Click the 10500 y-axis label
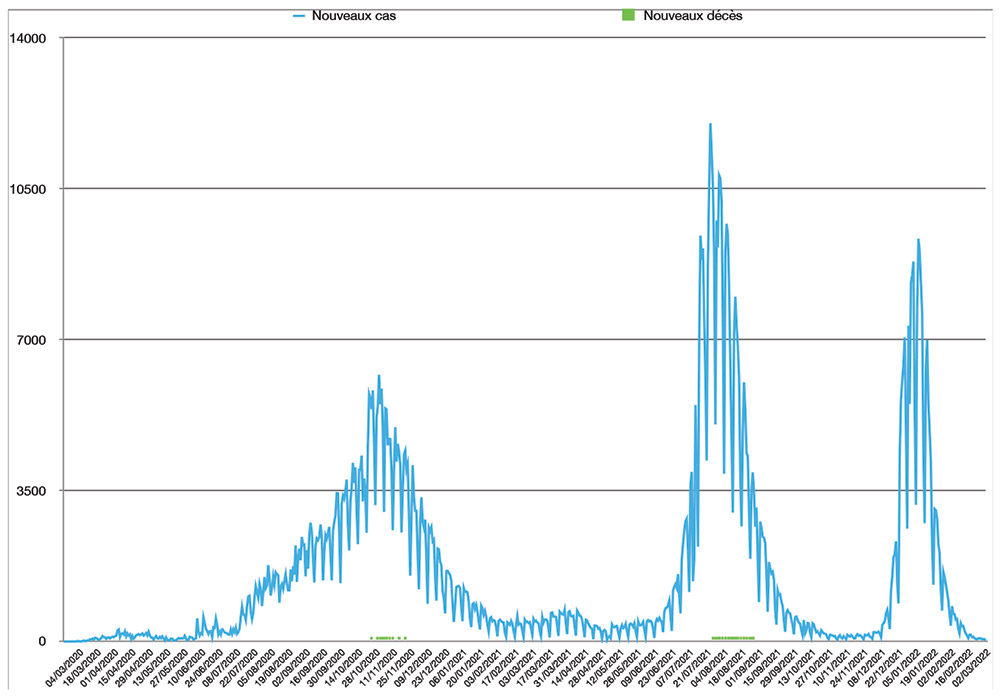The width and height of the screenshot is (1000, 698). (28, 189)
